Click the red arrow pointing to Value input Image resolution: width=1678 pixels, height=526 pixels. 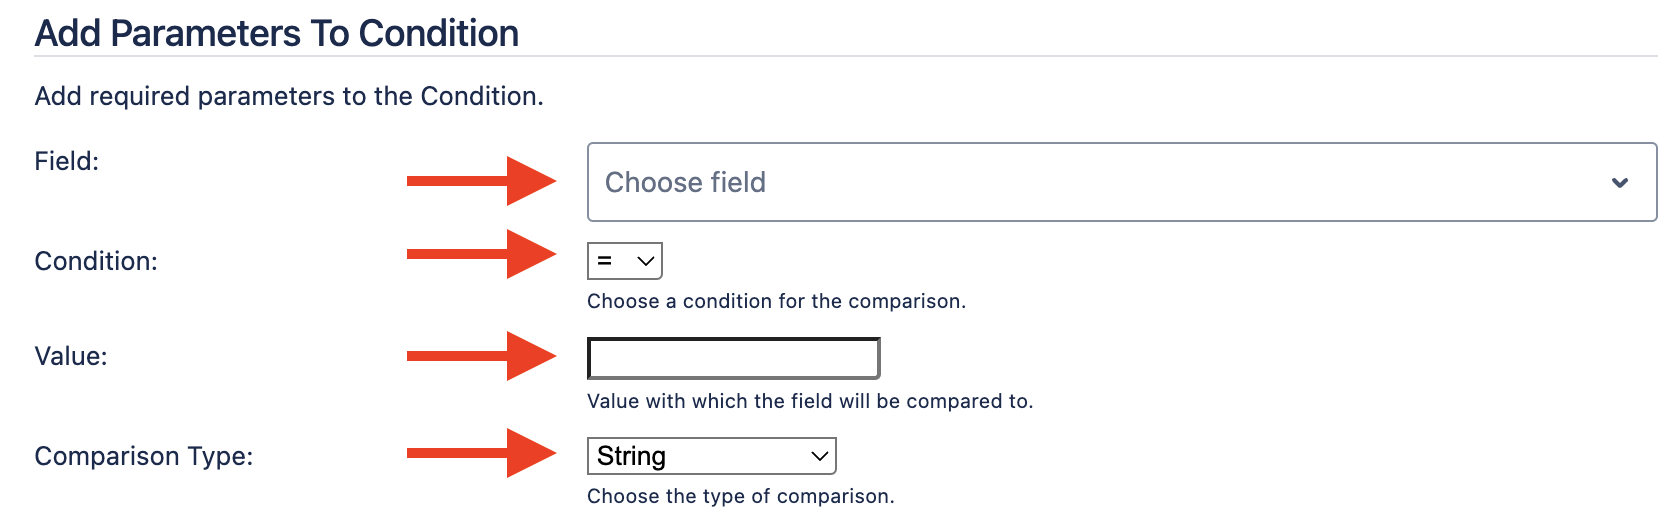pos(481,356)
